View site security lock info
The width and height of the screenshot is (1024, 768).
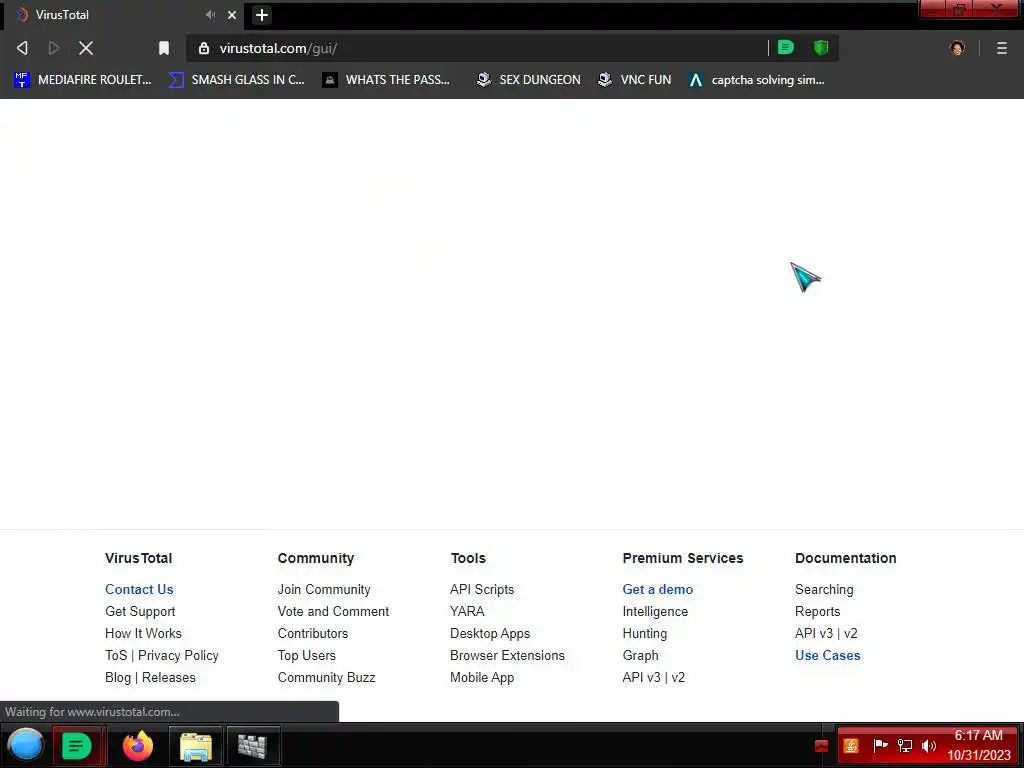[204, 48]
